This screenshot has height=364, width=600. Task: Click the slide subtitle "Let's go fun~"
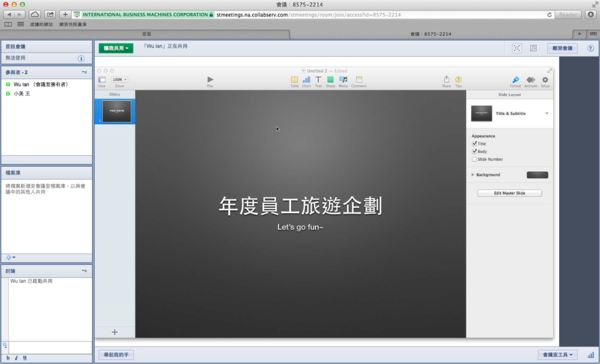[x=300, y=227]
